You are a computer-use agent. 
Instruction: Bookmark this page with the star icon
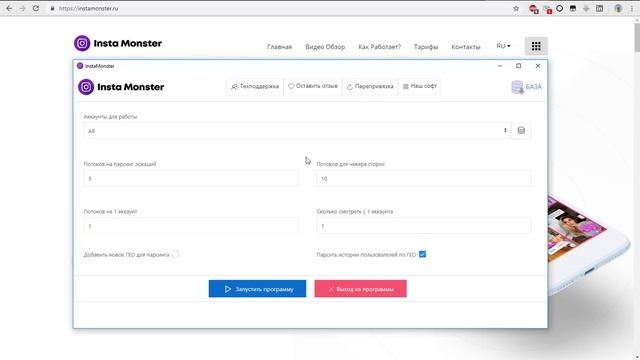516,8
